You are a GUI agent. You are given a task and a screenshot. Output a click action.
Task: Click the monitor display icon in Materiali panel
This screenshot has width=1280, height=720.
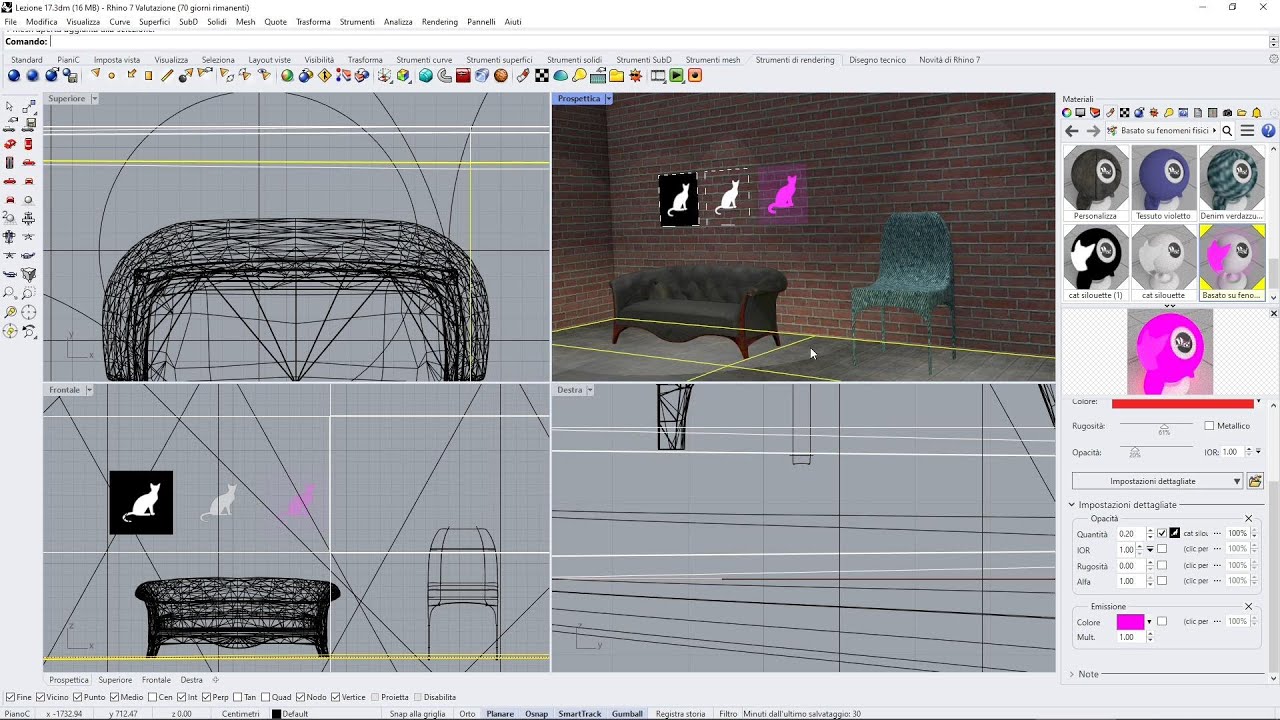(x=1080, y=113)
